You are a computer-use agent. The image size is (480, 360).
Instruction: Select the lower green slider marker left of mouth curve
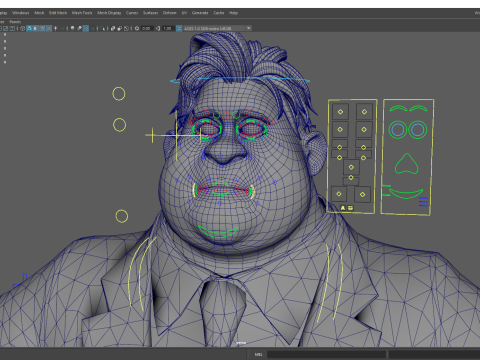click(x=386, y=195)
